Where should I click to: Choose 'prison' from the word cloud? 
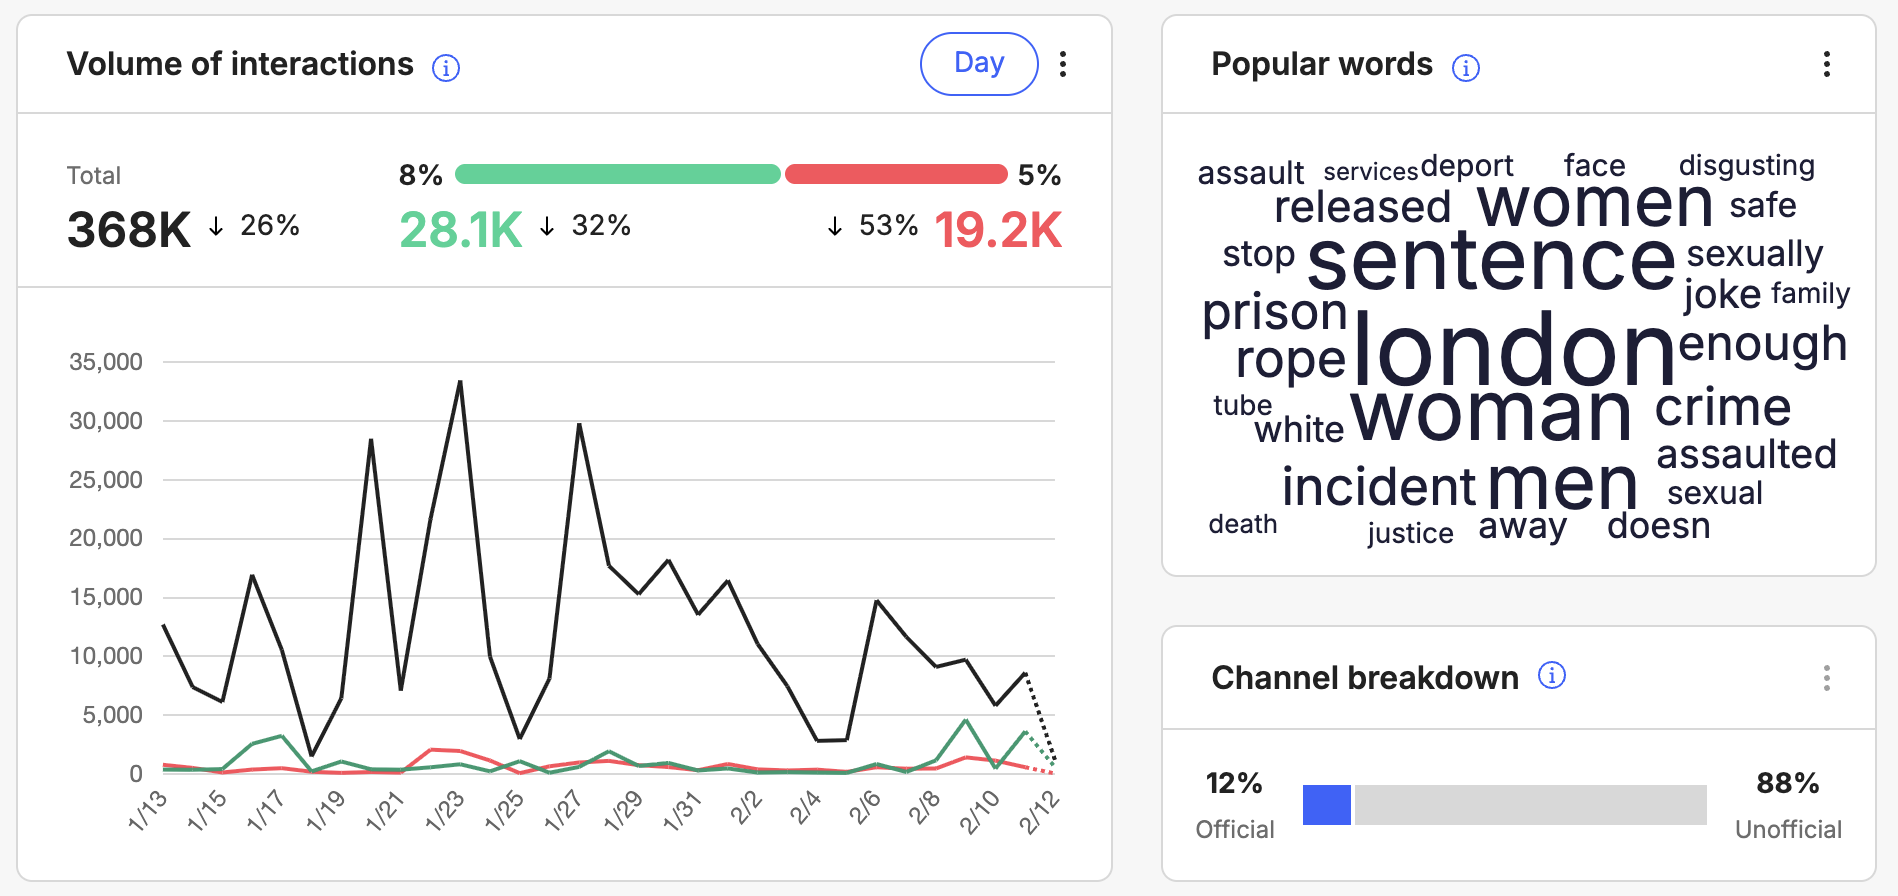pyautogui.click(x=1275, y=313)
